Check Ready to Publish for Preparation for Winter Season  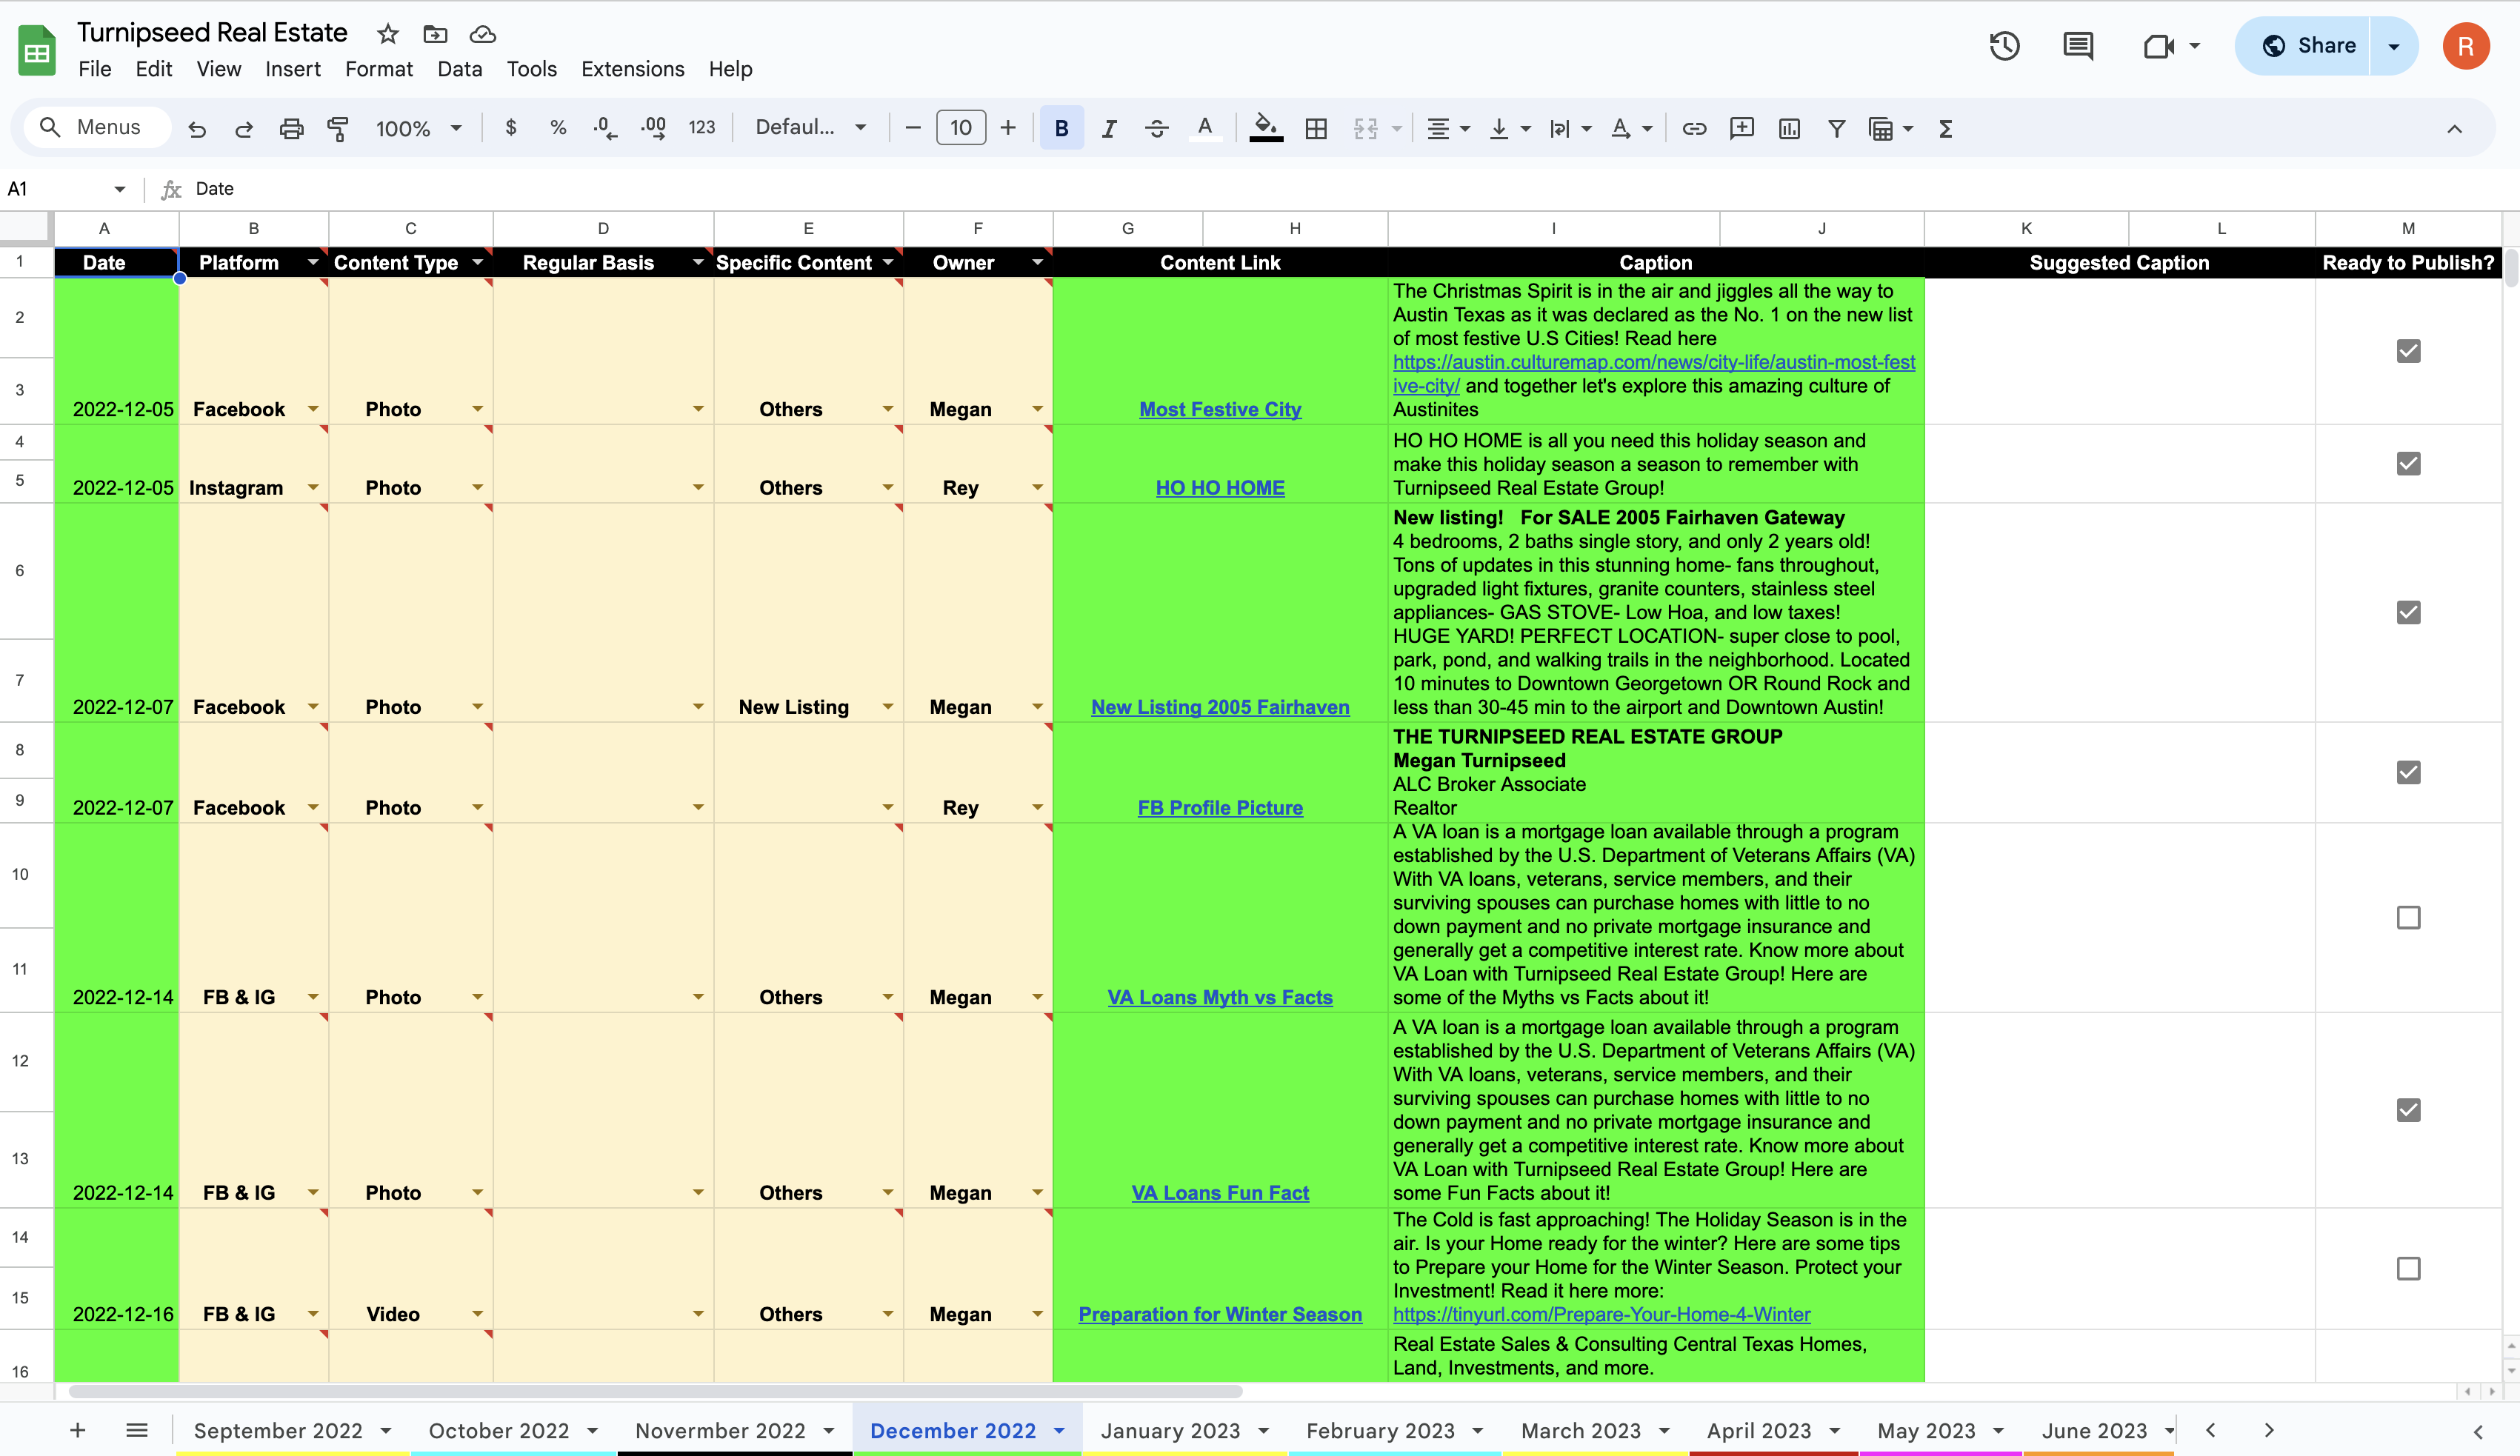(2409, 1268)
